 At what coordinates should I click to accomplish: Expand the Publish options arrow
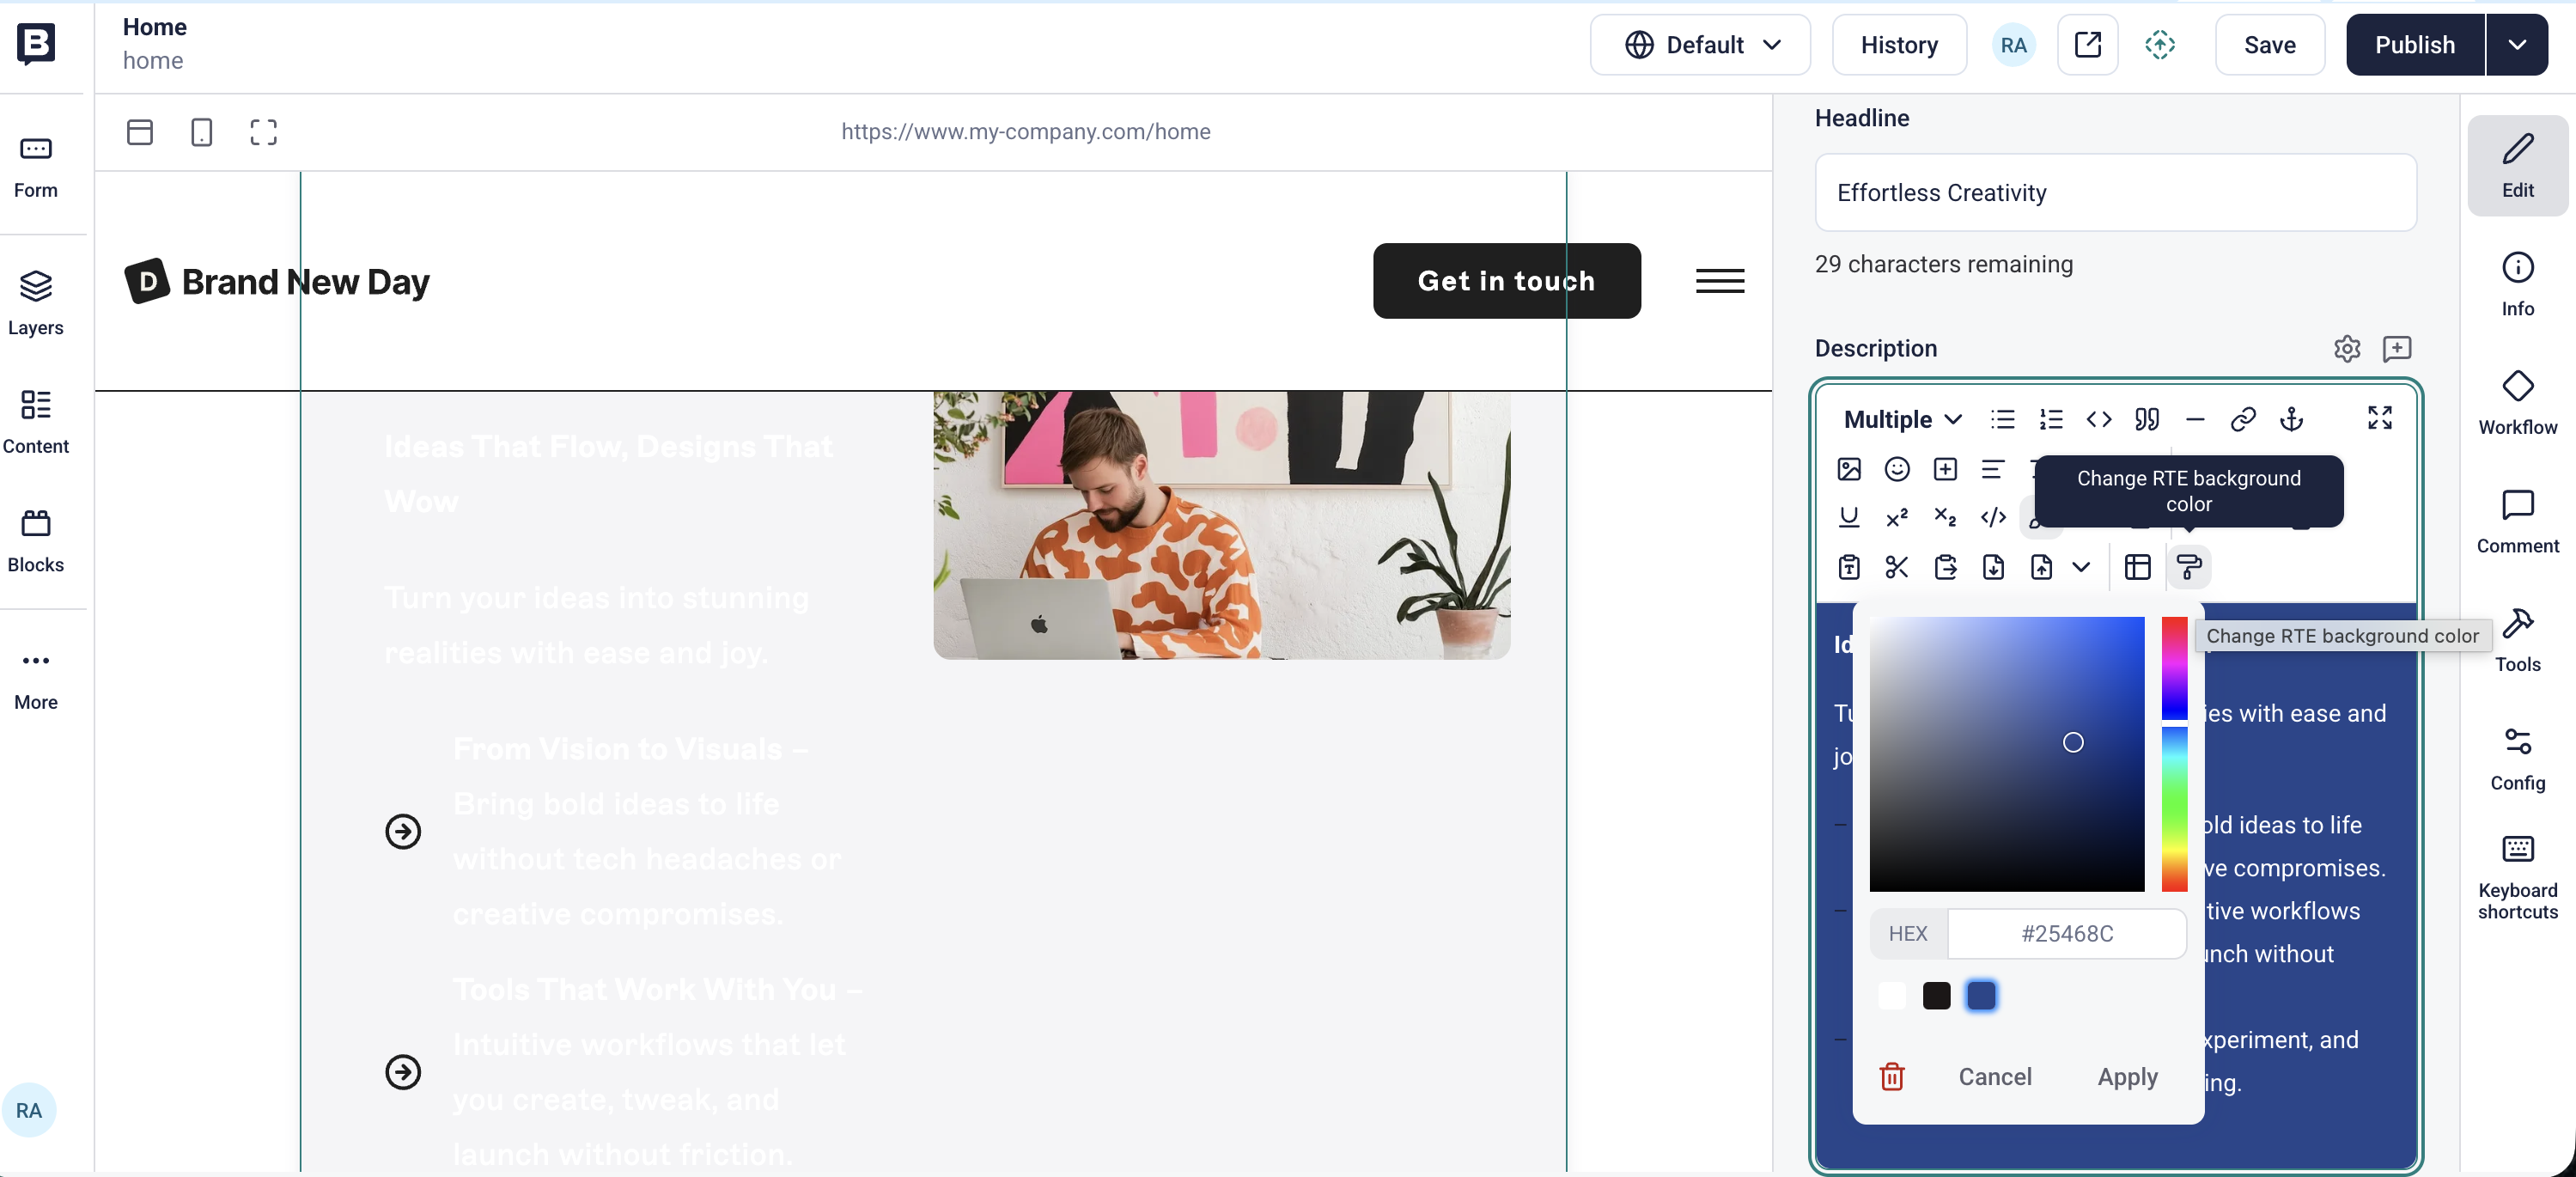click(x=2516, y=45)
